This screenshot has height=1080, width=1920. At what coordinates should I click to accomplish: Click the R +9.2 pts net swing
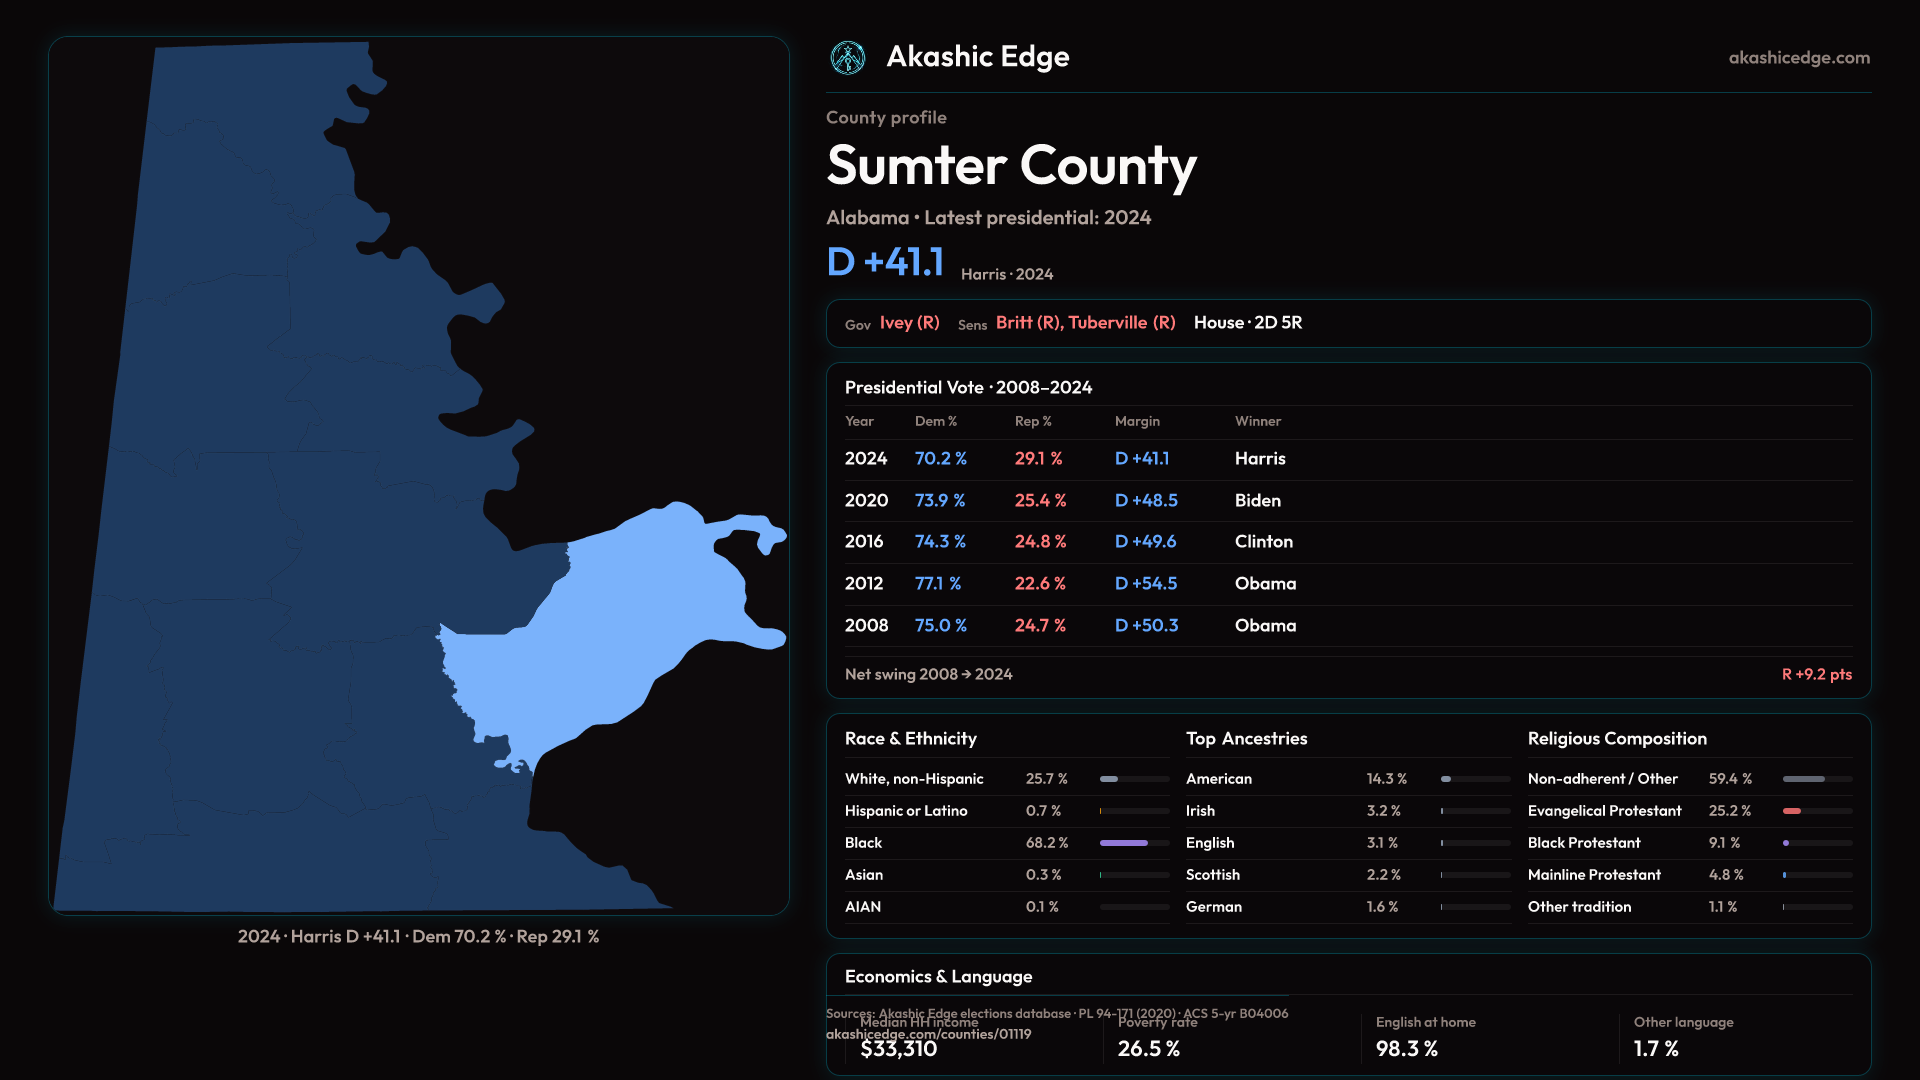pos(1816,675)
